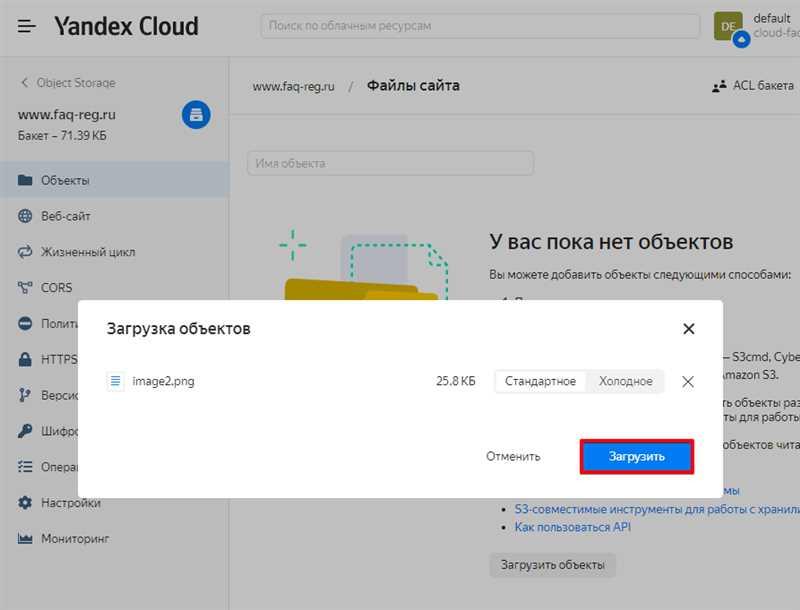This screenshot has height=610, width=800.
Task: Click the Yandex Cloud logo
Action: pyautogui.click(x=127, y=26)
